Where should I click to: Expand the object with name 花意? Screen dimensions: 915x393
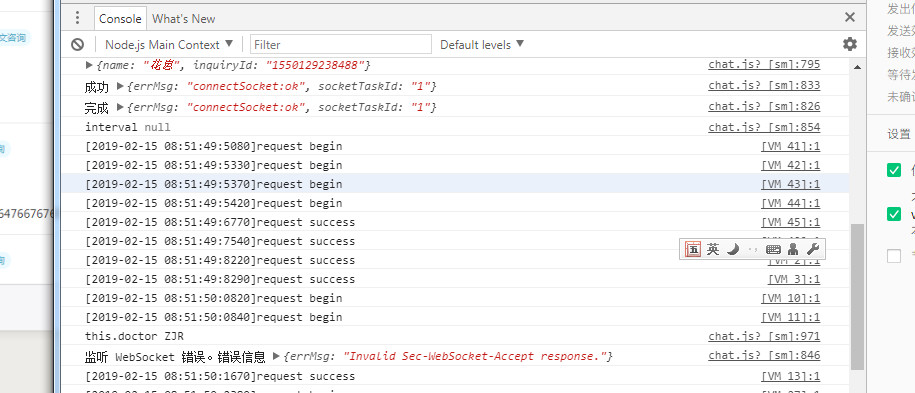pos(89,65)
